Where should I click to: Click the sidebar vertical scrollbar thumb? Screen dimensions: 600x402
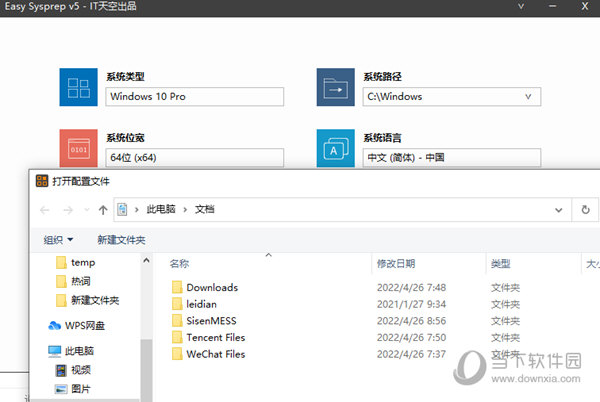[146, 369]
